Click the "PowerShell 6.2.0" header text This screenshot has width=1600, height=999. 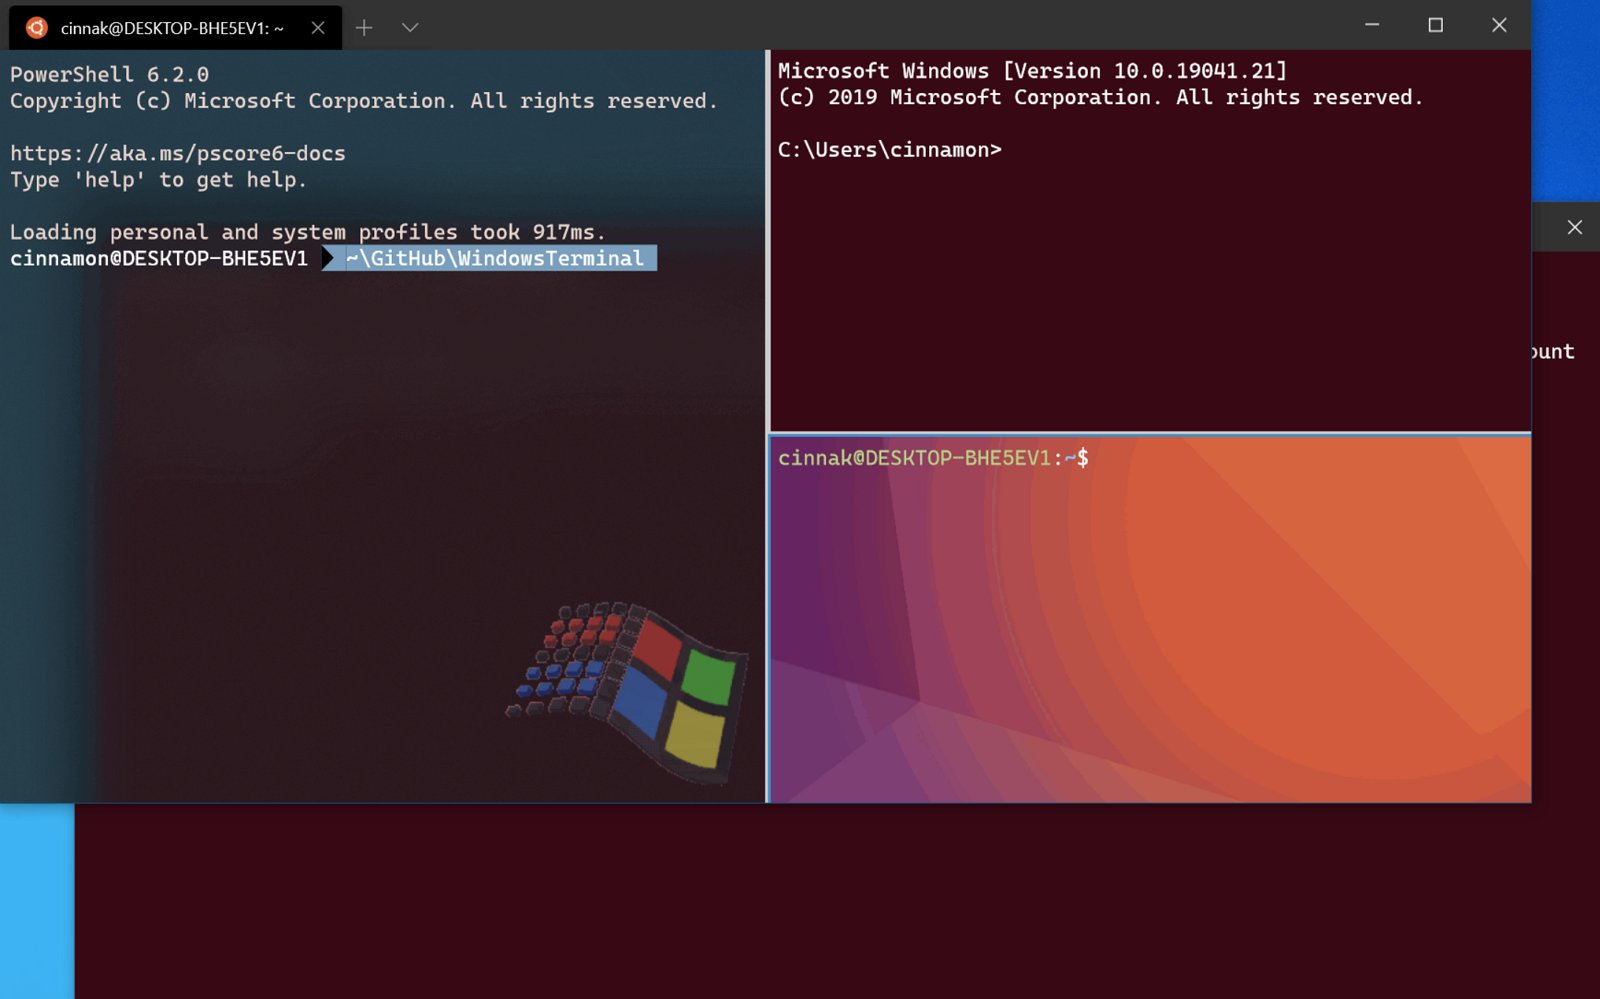pyautogui.click(x=109, y=74)
